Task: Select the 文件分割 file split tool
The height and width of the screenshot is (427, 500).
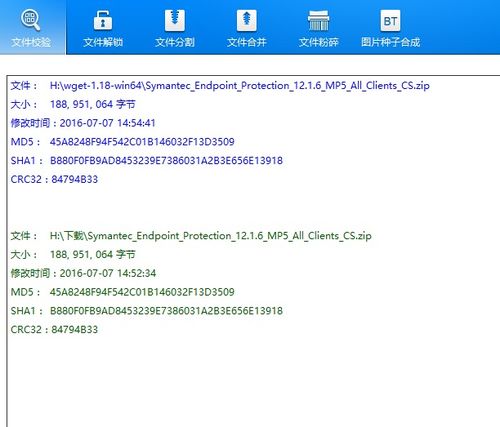Action: [175, 28]
